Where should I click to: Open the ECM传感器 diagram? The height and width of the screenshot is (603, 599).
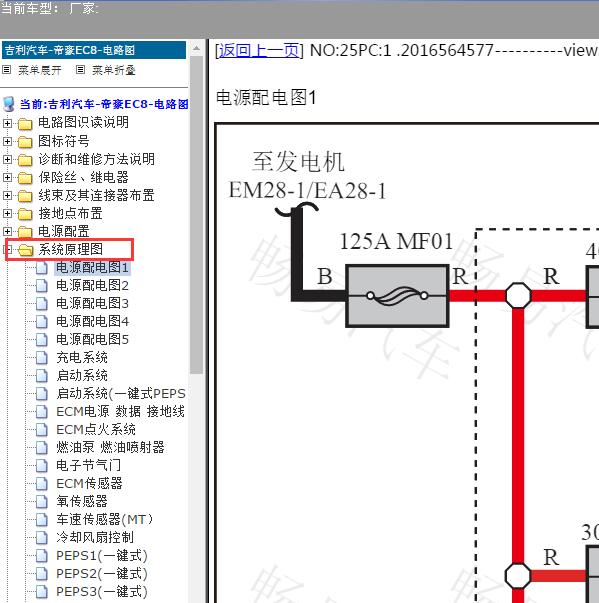click(x=89, y=483)
